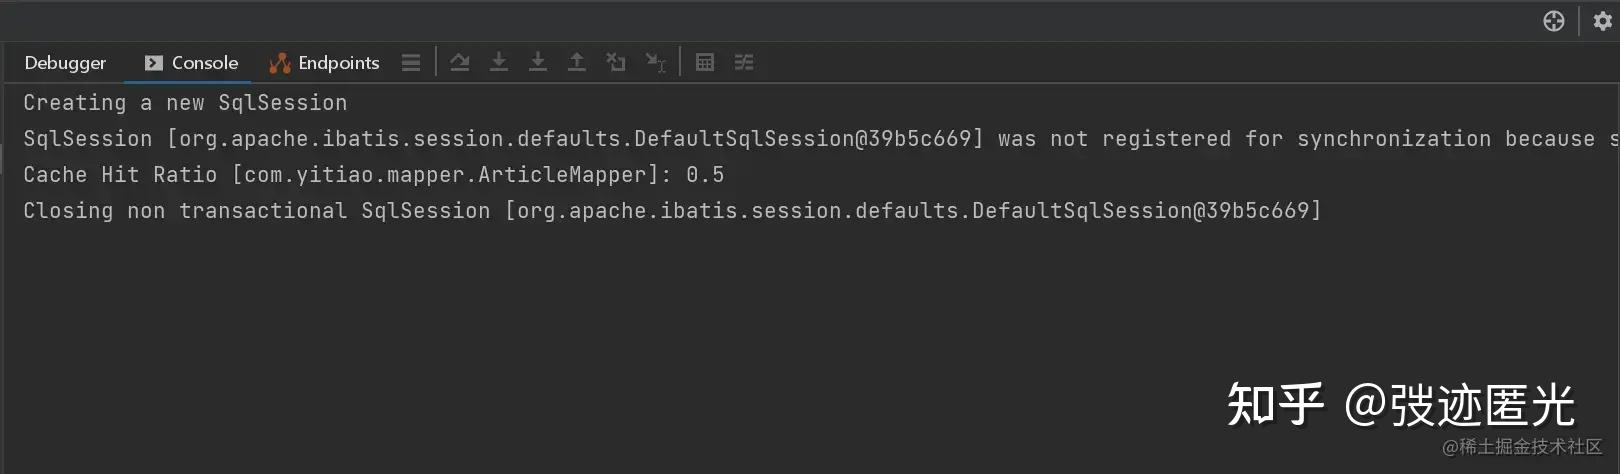Image resolution: width=1620 pixels, height=474 pixels.
Task: Click the Force Step Into icon
Action: pos(538,62)
